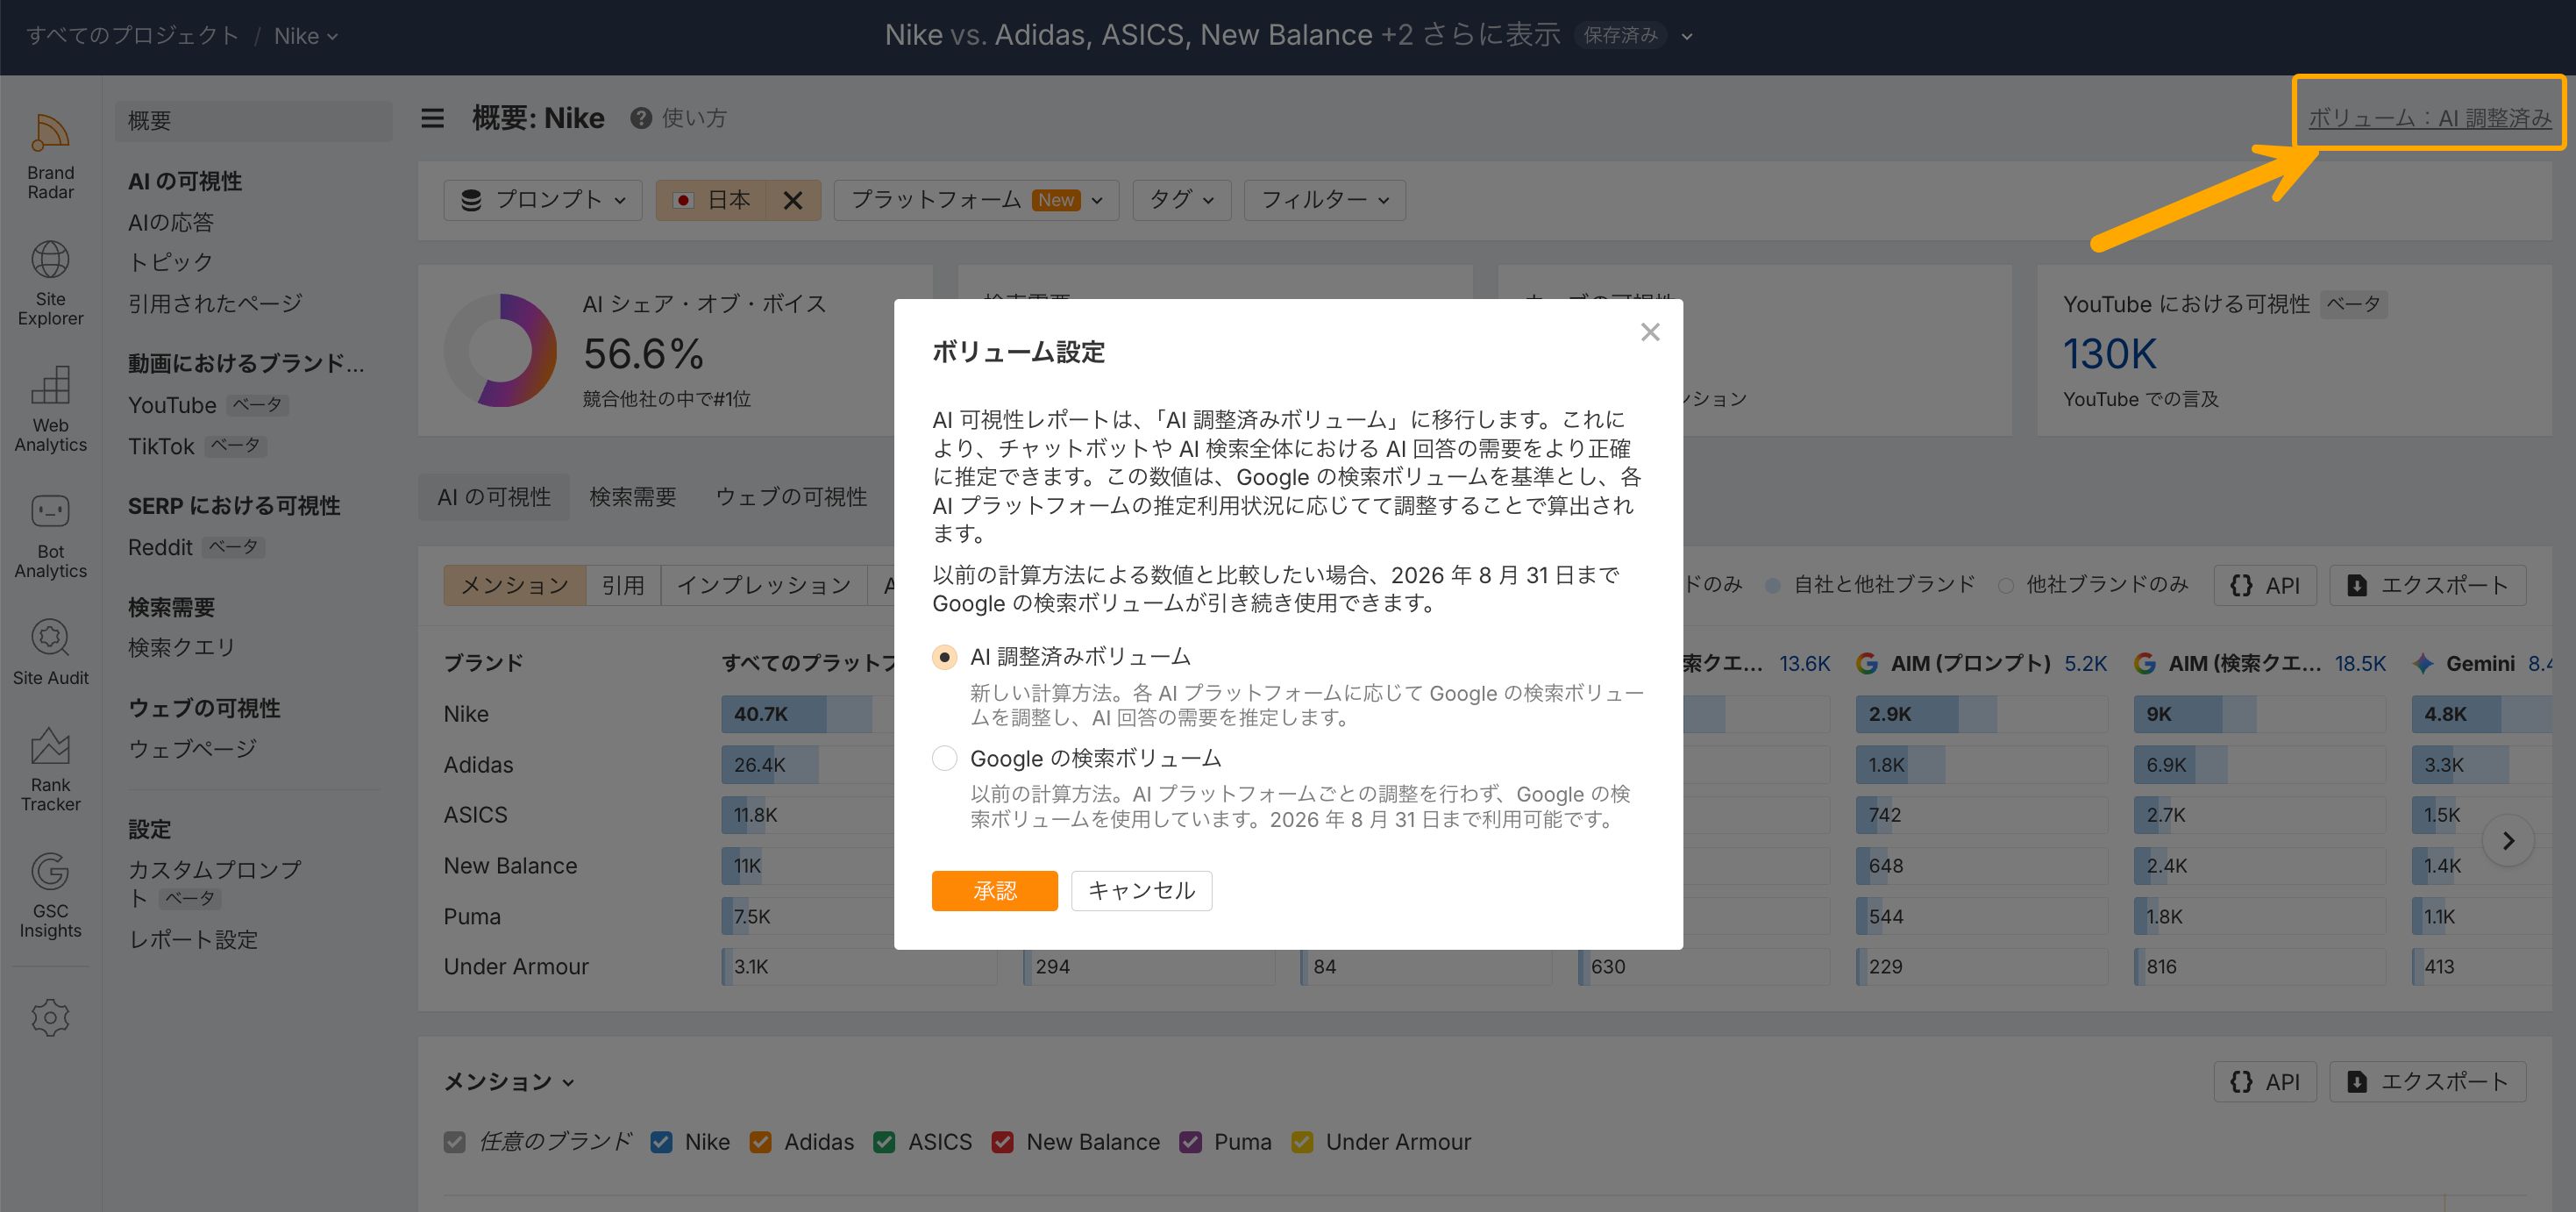
Task: Click Google icon on AIM (プロンプト) column
Action: coord(1867,663)
